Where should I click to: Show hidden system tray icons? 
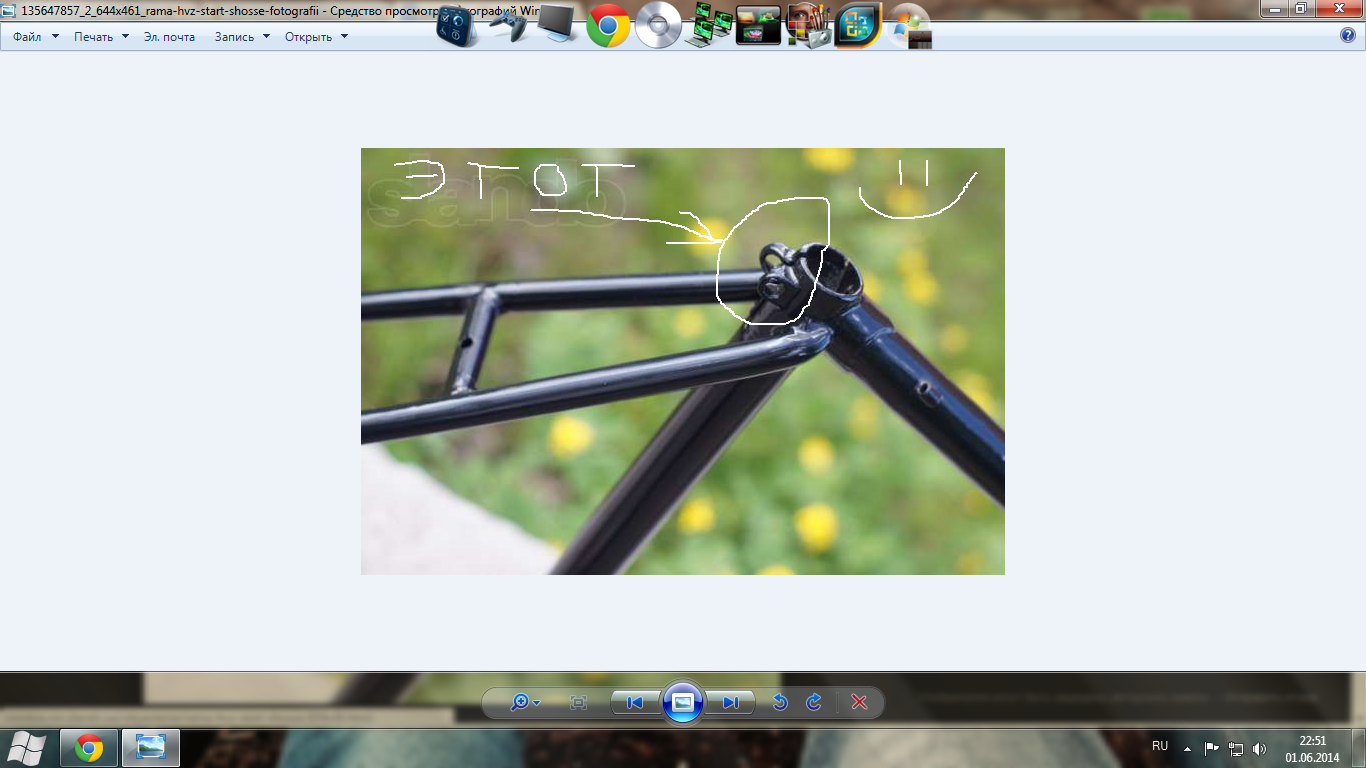[x=1187, y=748]
